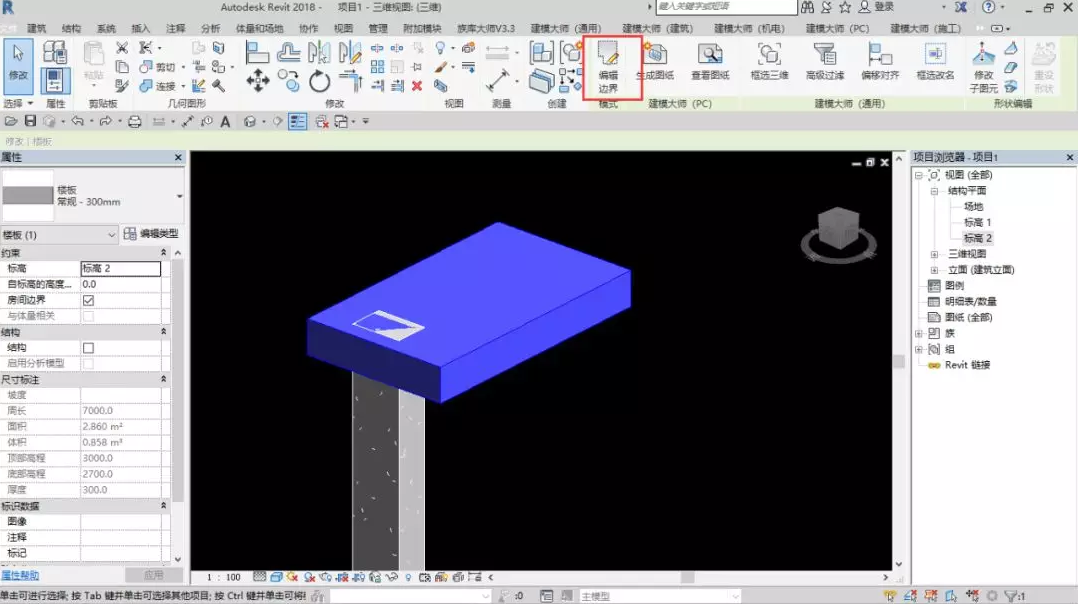This screenshot has width=1078, height=604.
Task: Click the red delete X icon
Action: tap(417, 86)
